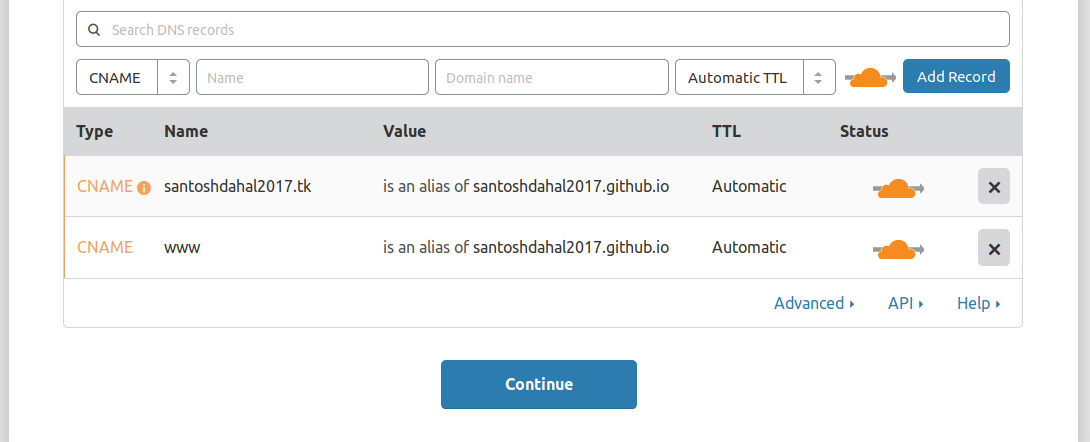
Task: Focus the Search DNS records field
Action: [550, 30]
